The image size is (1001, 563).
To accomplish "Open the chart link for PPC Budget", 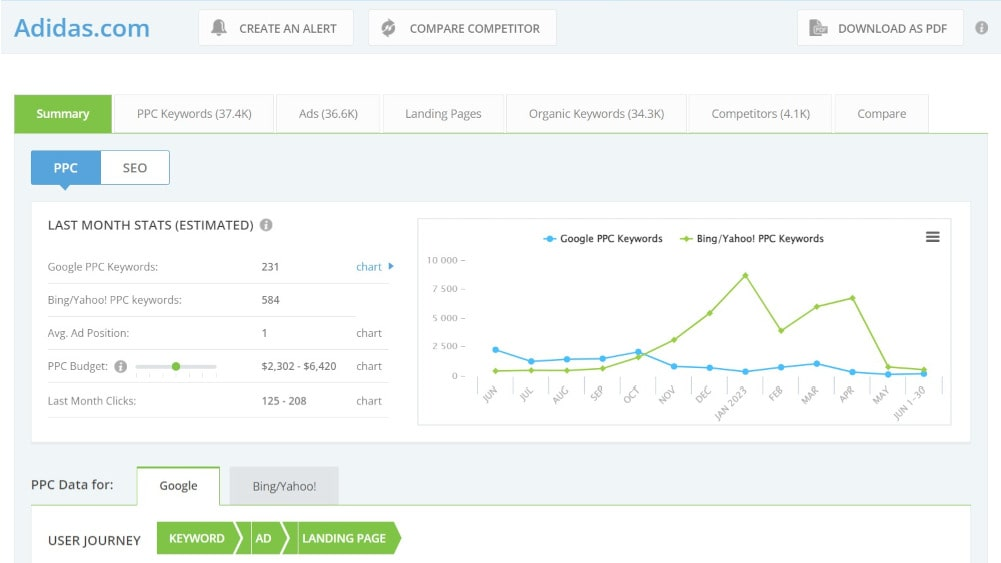I will [x=368, y=366].
